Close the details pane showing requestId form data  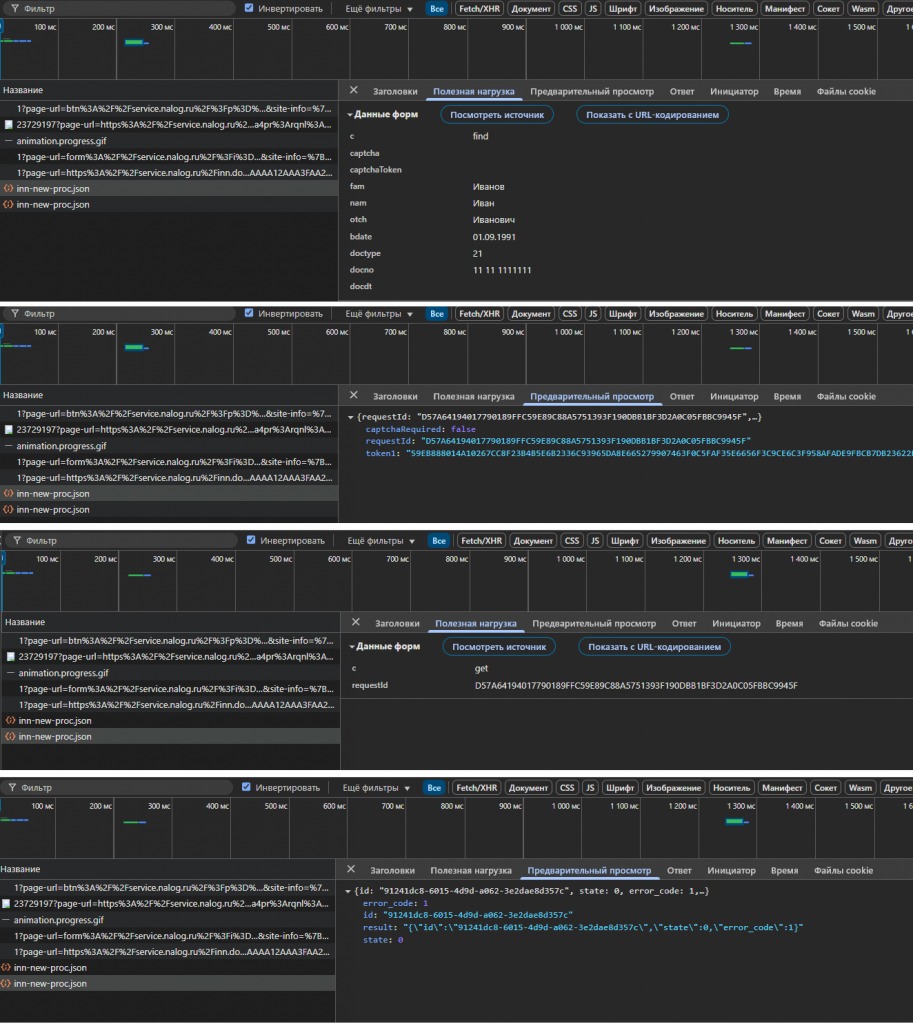pos(355,622)
